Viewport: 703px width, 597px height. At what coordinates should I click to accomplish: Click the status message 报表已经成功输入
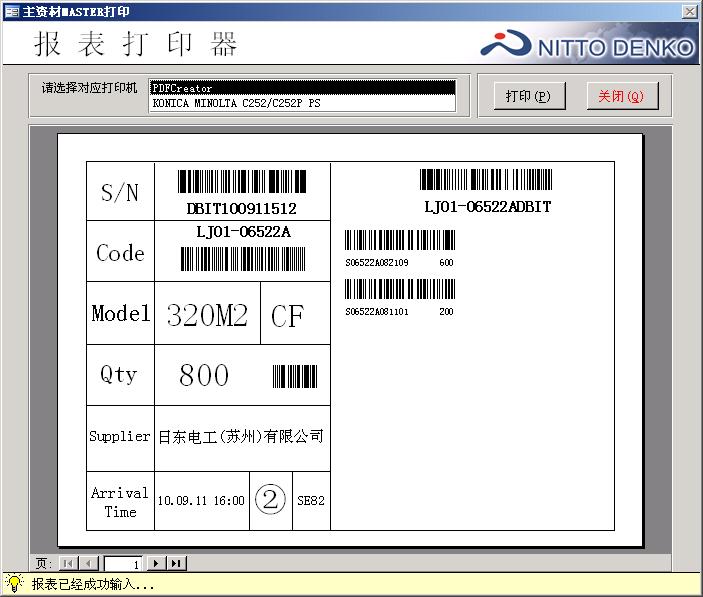[x=92, y=584]
